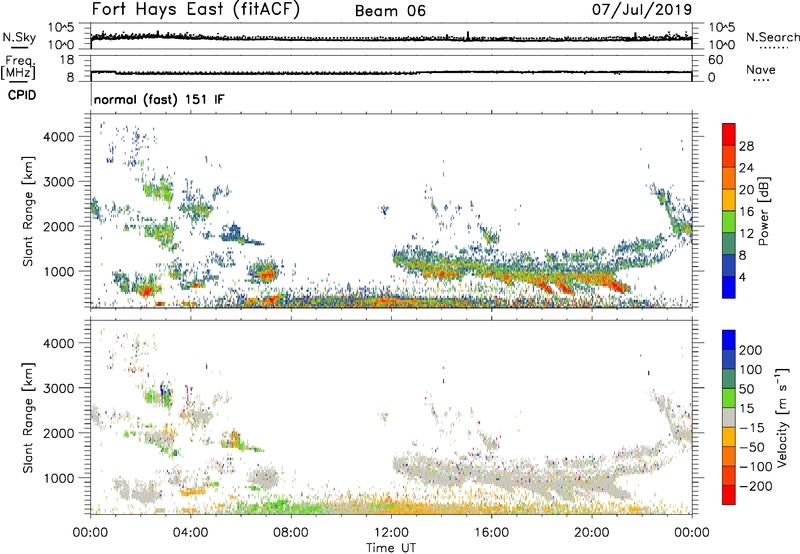
Task: Click the '1000' tick on velocity panel
Action: point(58,478)
